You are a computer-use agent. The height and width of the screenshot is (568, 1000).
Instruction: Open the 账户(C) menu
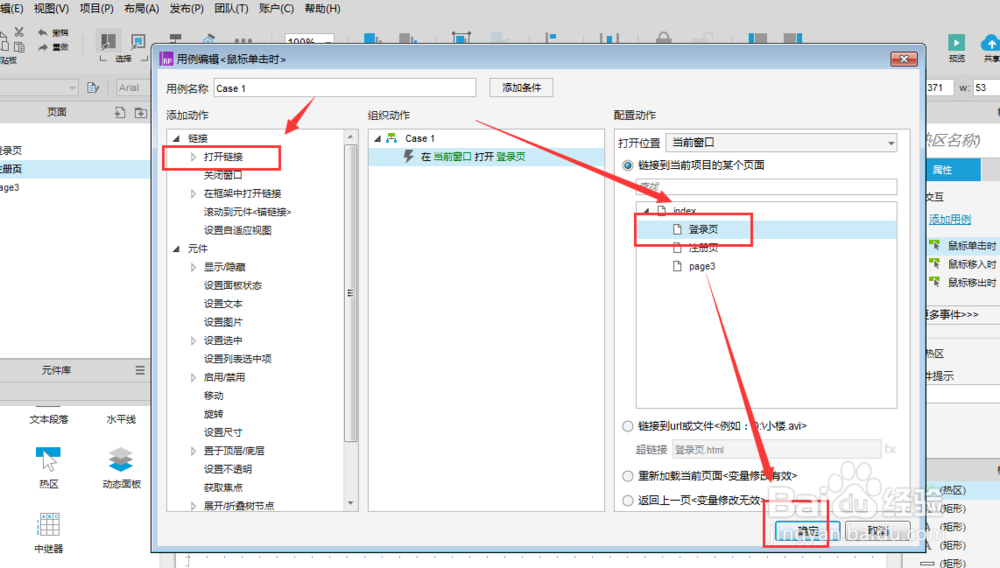(x=276, y=8)
